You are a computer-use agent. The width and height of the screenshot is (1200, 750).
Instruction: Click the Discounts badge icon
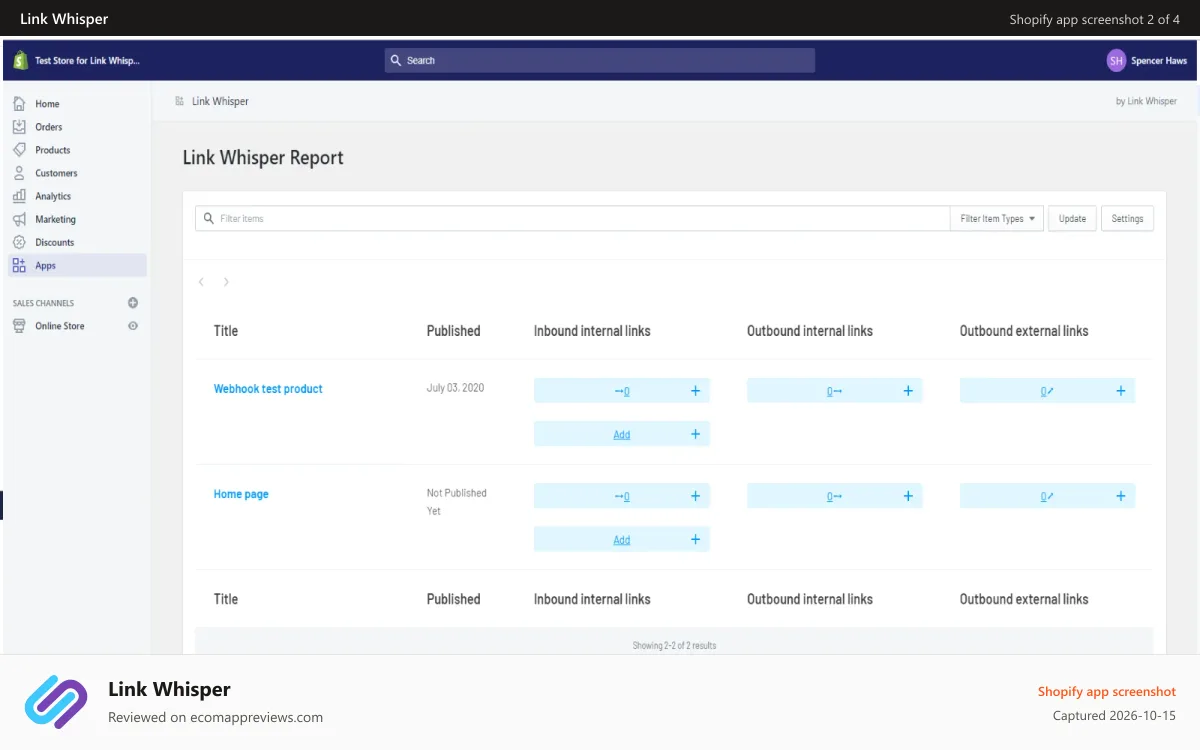(19, 242)
